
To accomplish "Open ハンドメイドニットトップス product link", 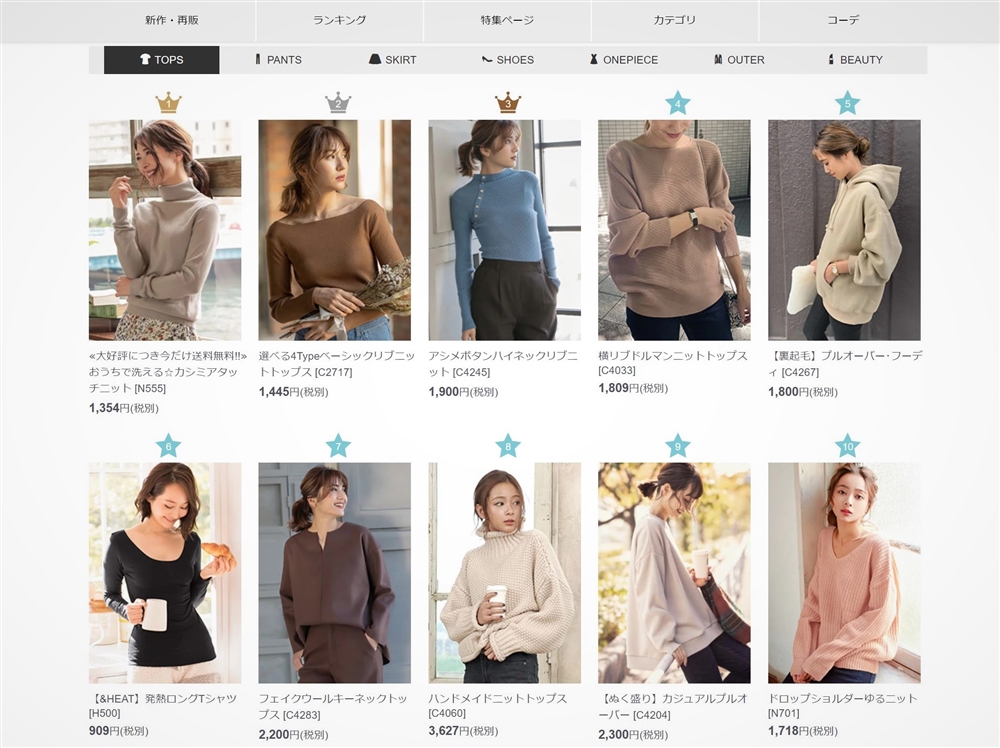I will (497, 699).
